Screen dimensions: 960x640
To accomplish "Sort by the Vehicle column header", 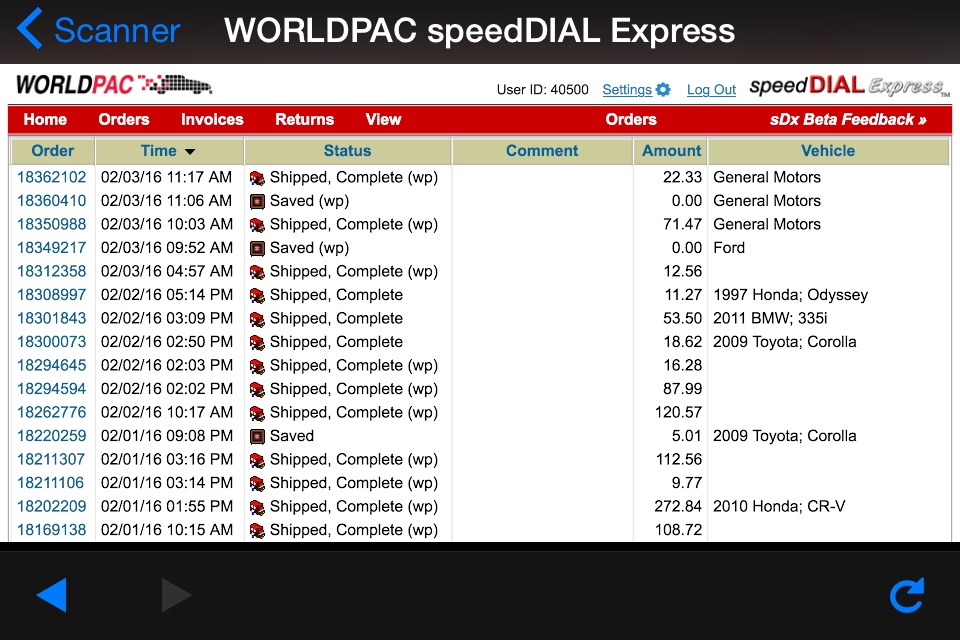I will click(828, 151).
